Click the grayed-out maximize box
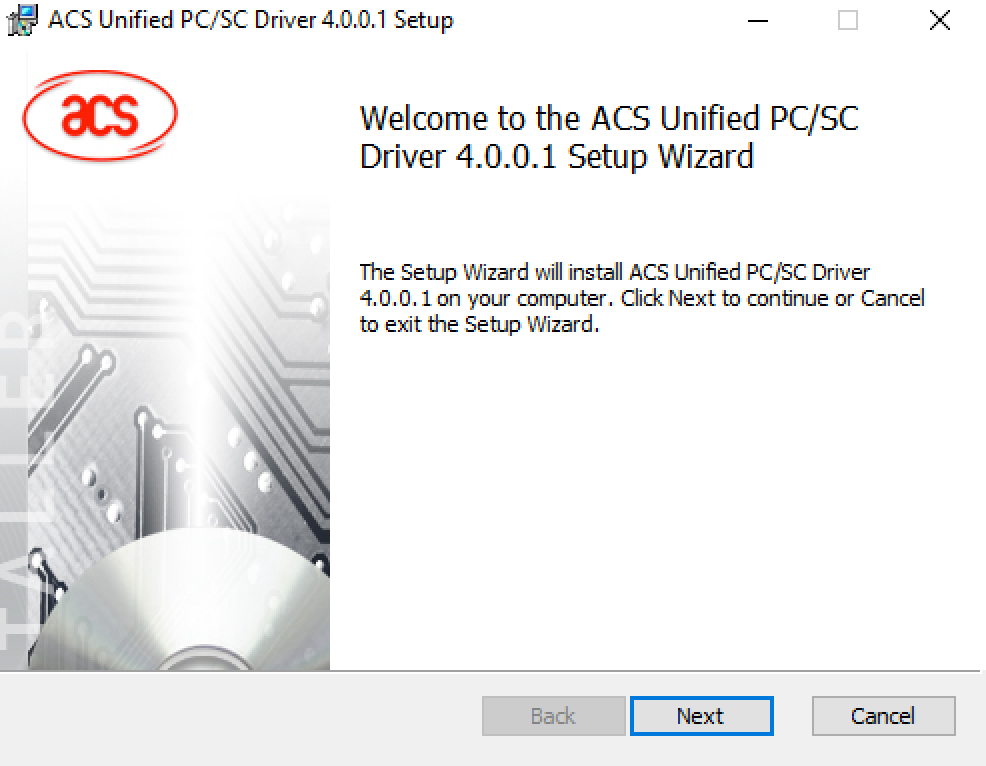986x766 pixels. [848, 20]
